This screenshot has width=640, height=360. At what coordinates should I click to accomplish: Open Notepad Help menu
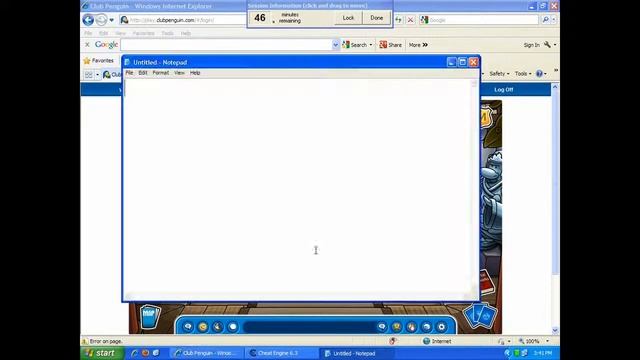(x=195, y=73)
